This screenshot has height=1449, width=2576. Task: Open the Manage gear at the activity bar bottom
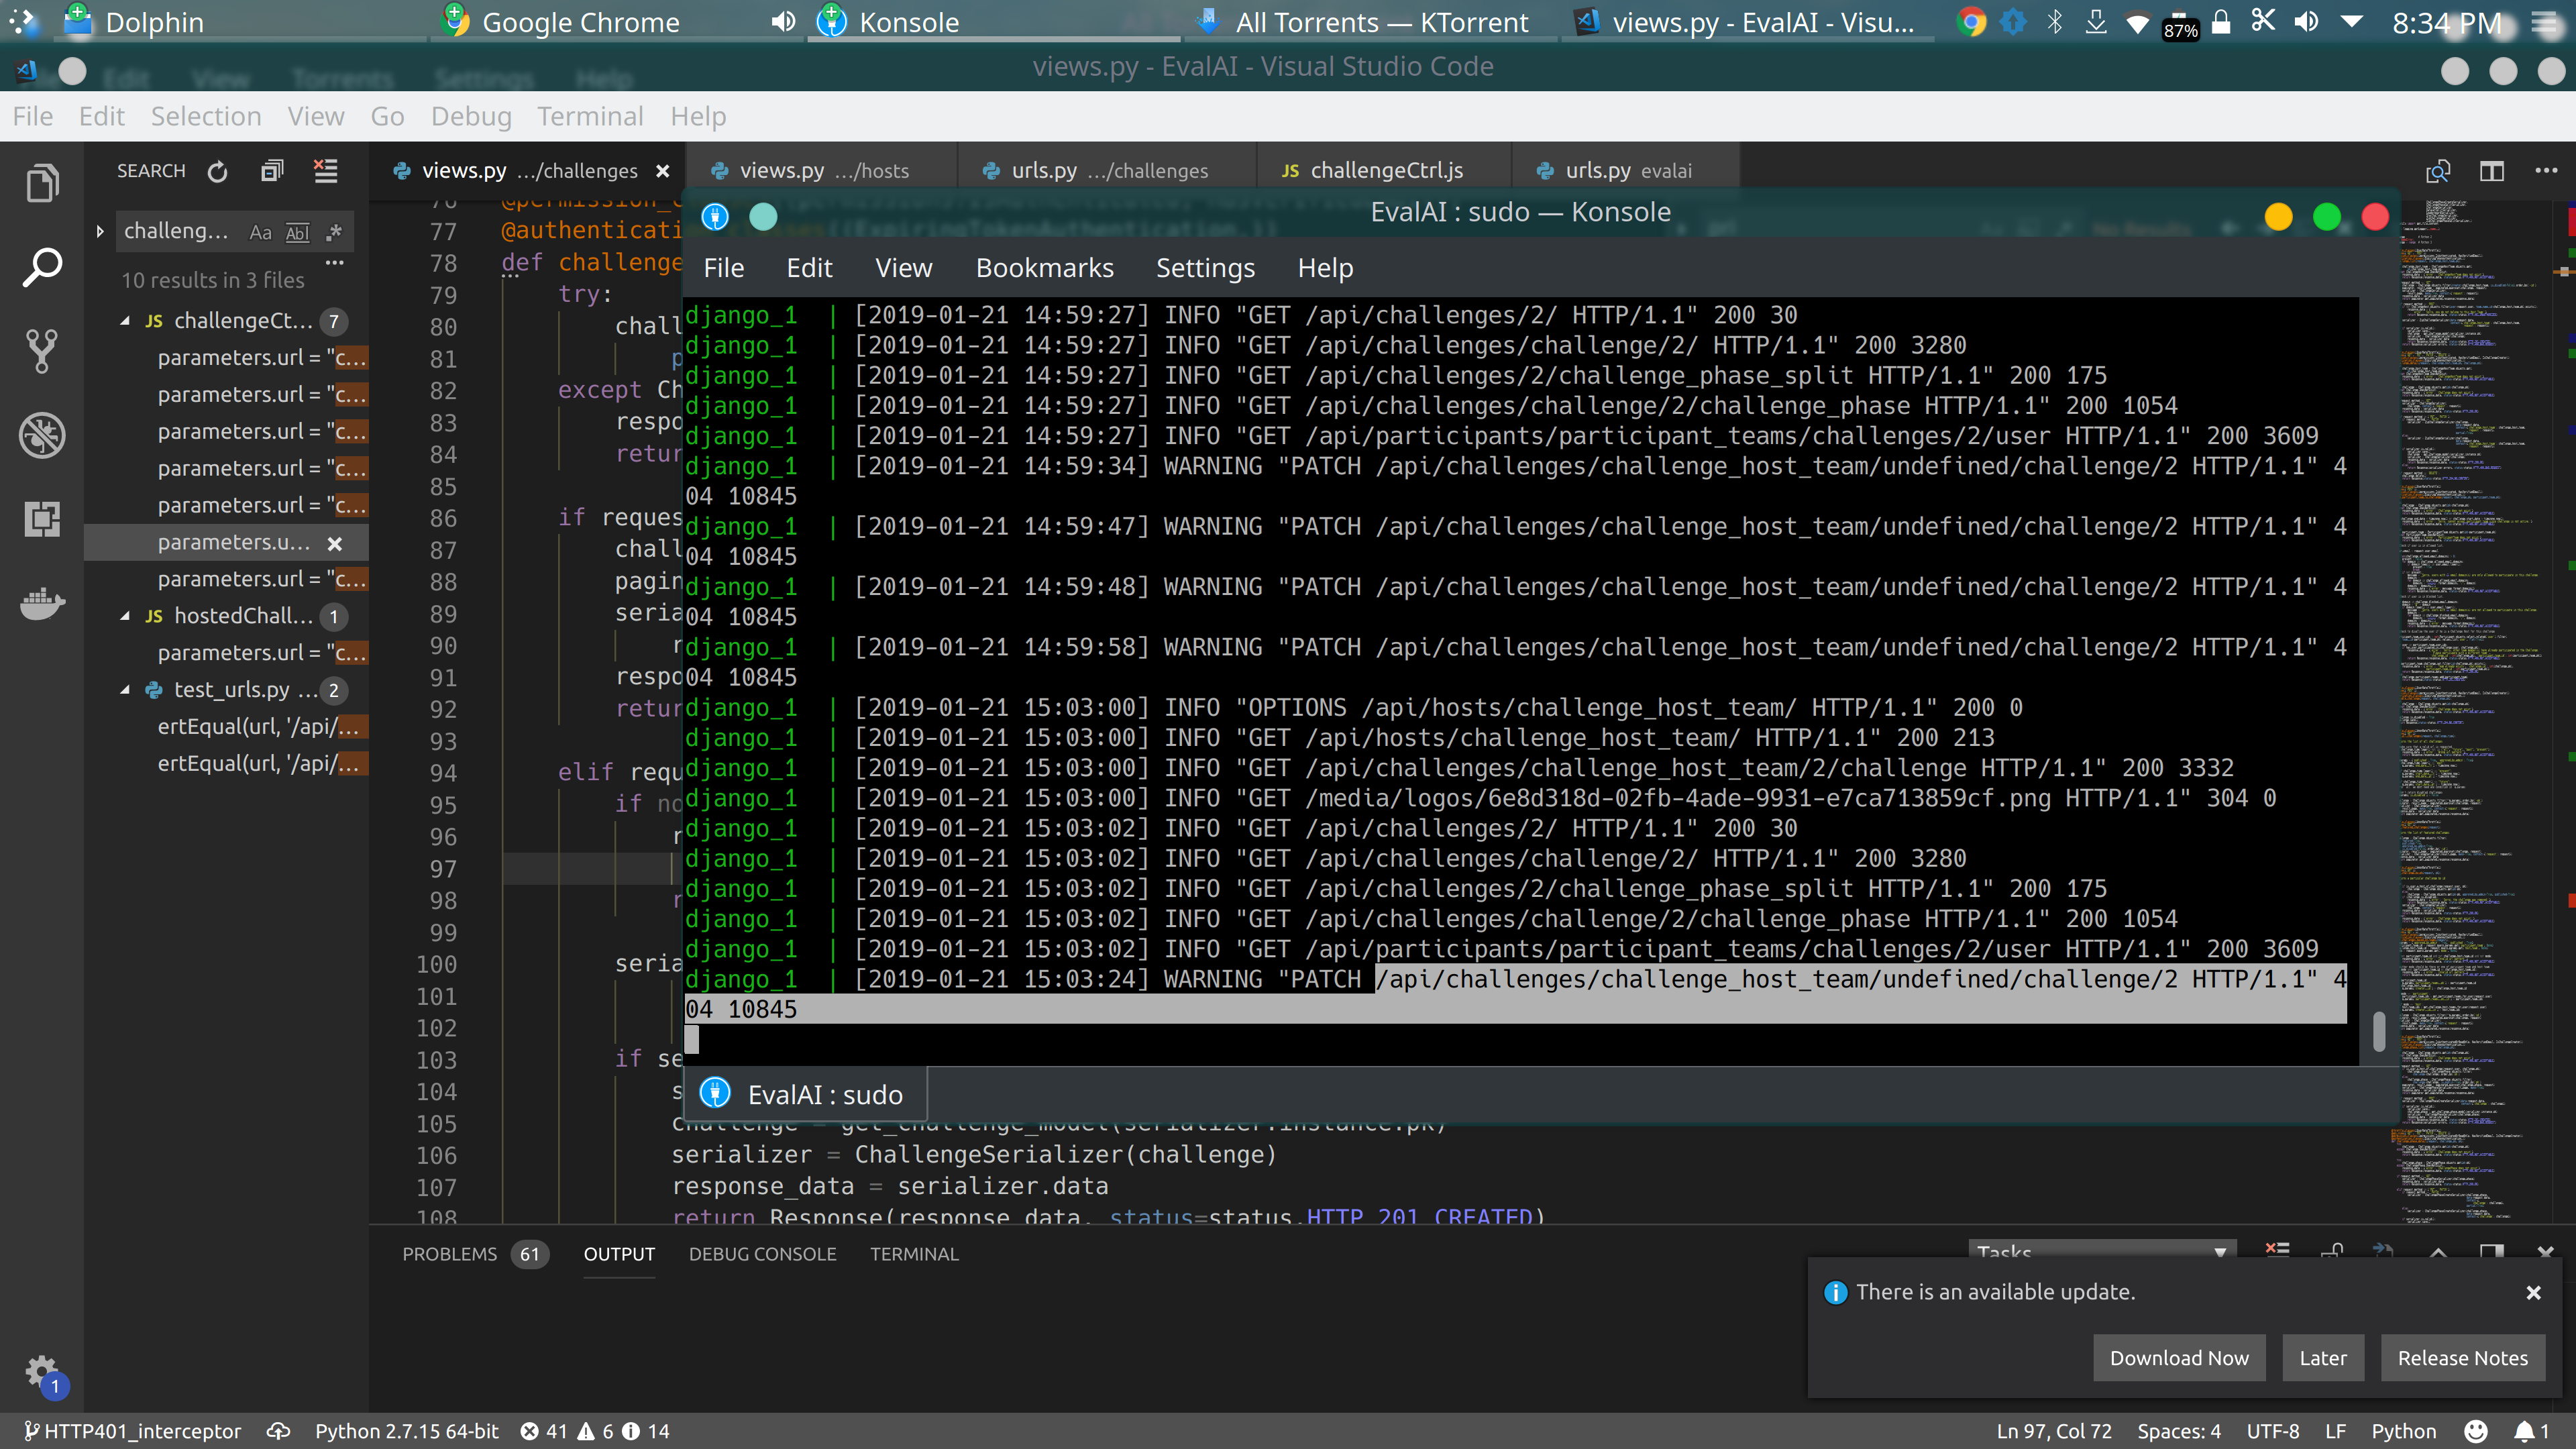pyautogui.click(x=42, y=1372)
